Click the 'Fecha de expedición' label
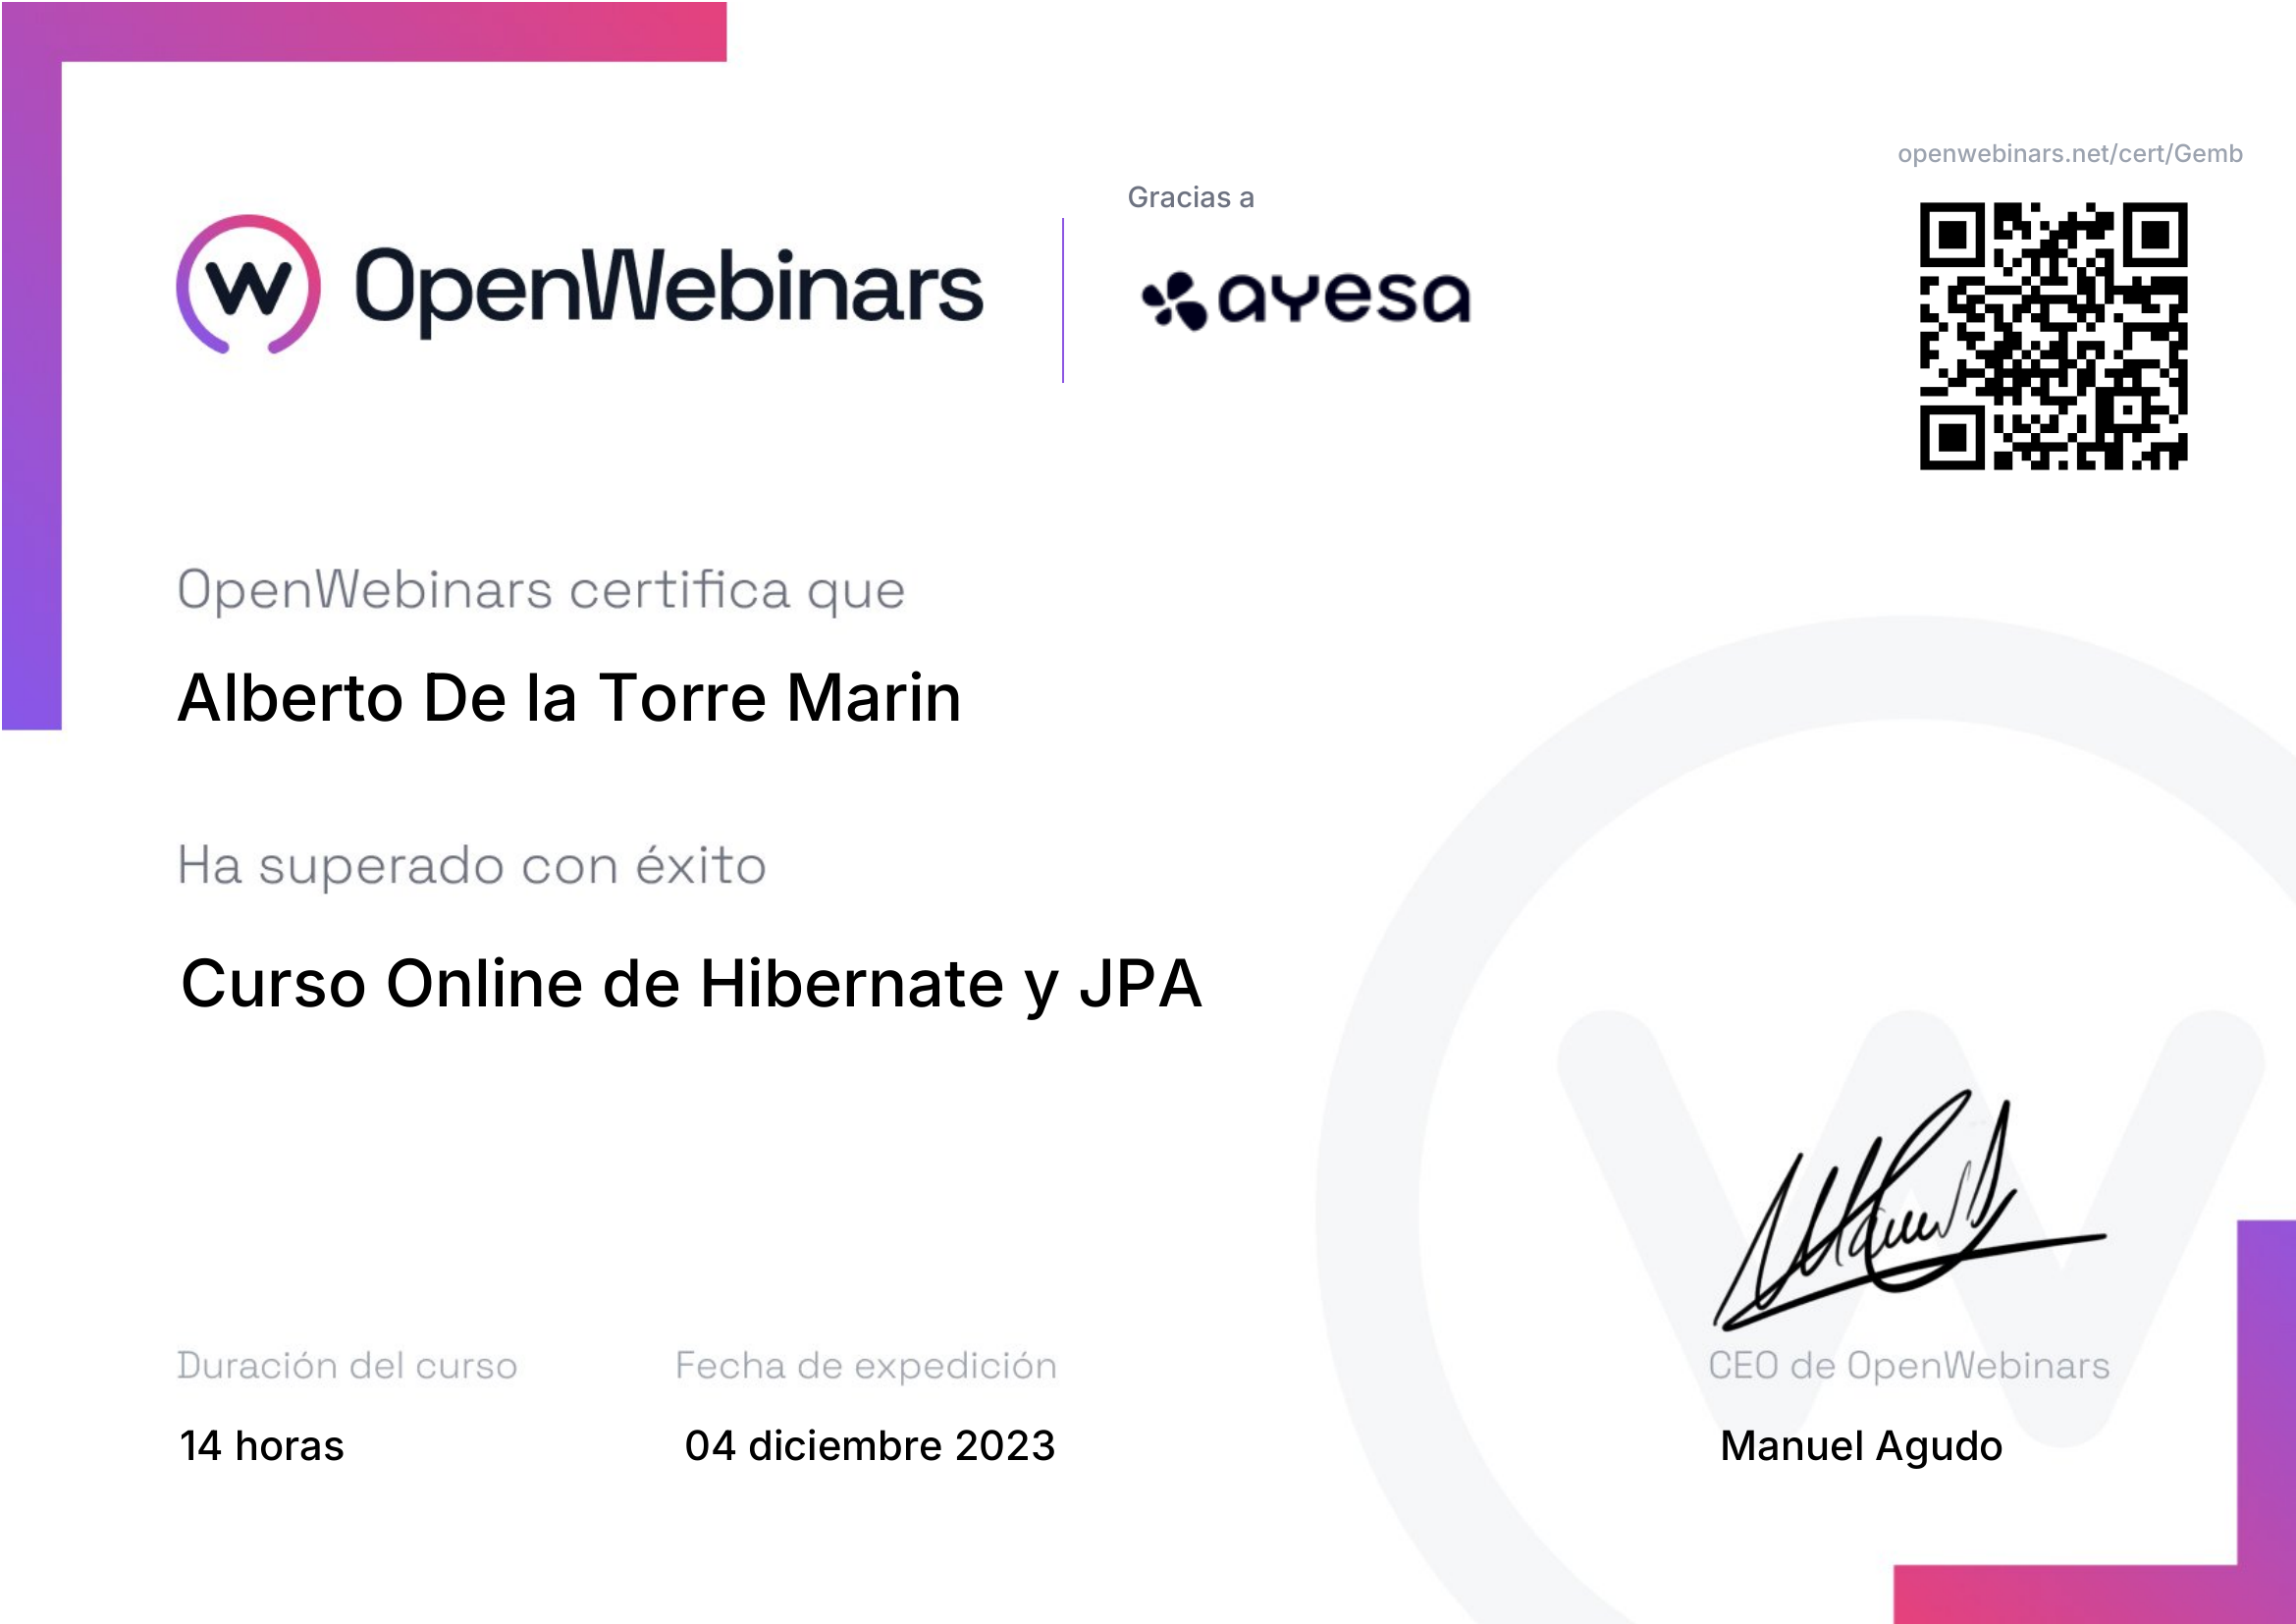The width and height of the screenshot is (2296, 1624). point(866,1366)
